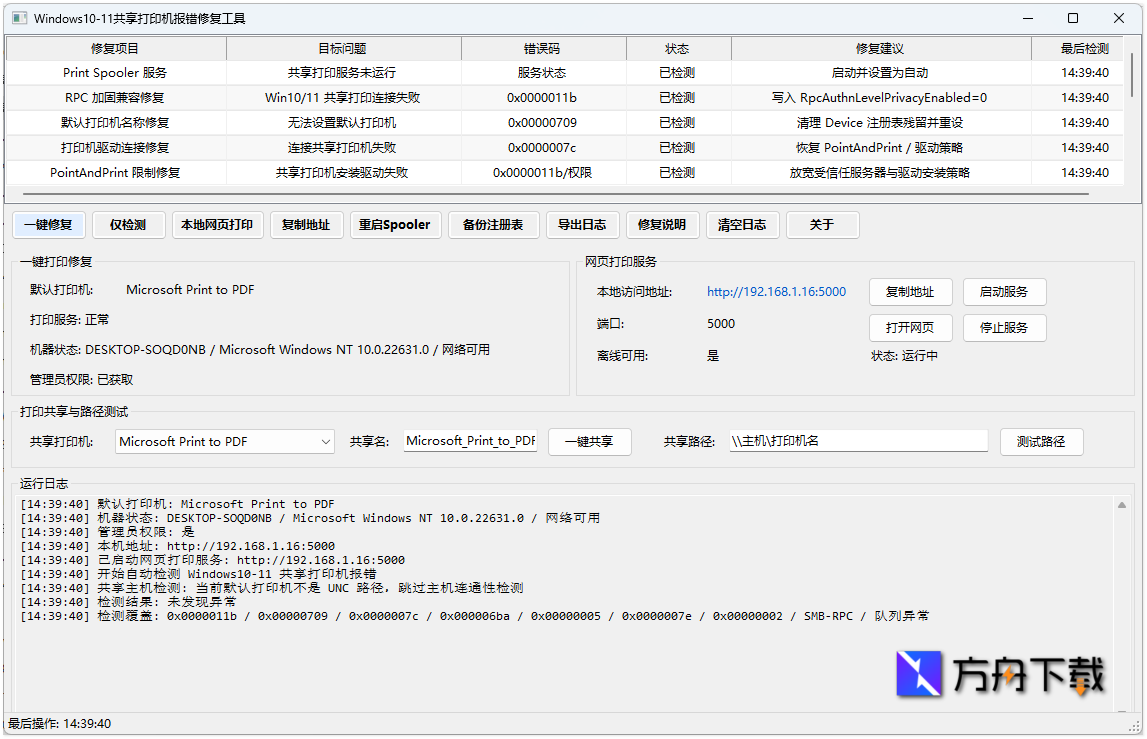Click the 目标问题 column header
Image resolution: width=1147 pixels, height=739 pixels.
(x=343, y=48)
